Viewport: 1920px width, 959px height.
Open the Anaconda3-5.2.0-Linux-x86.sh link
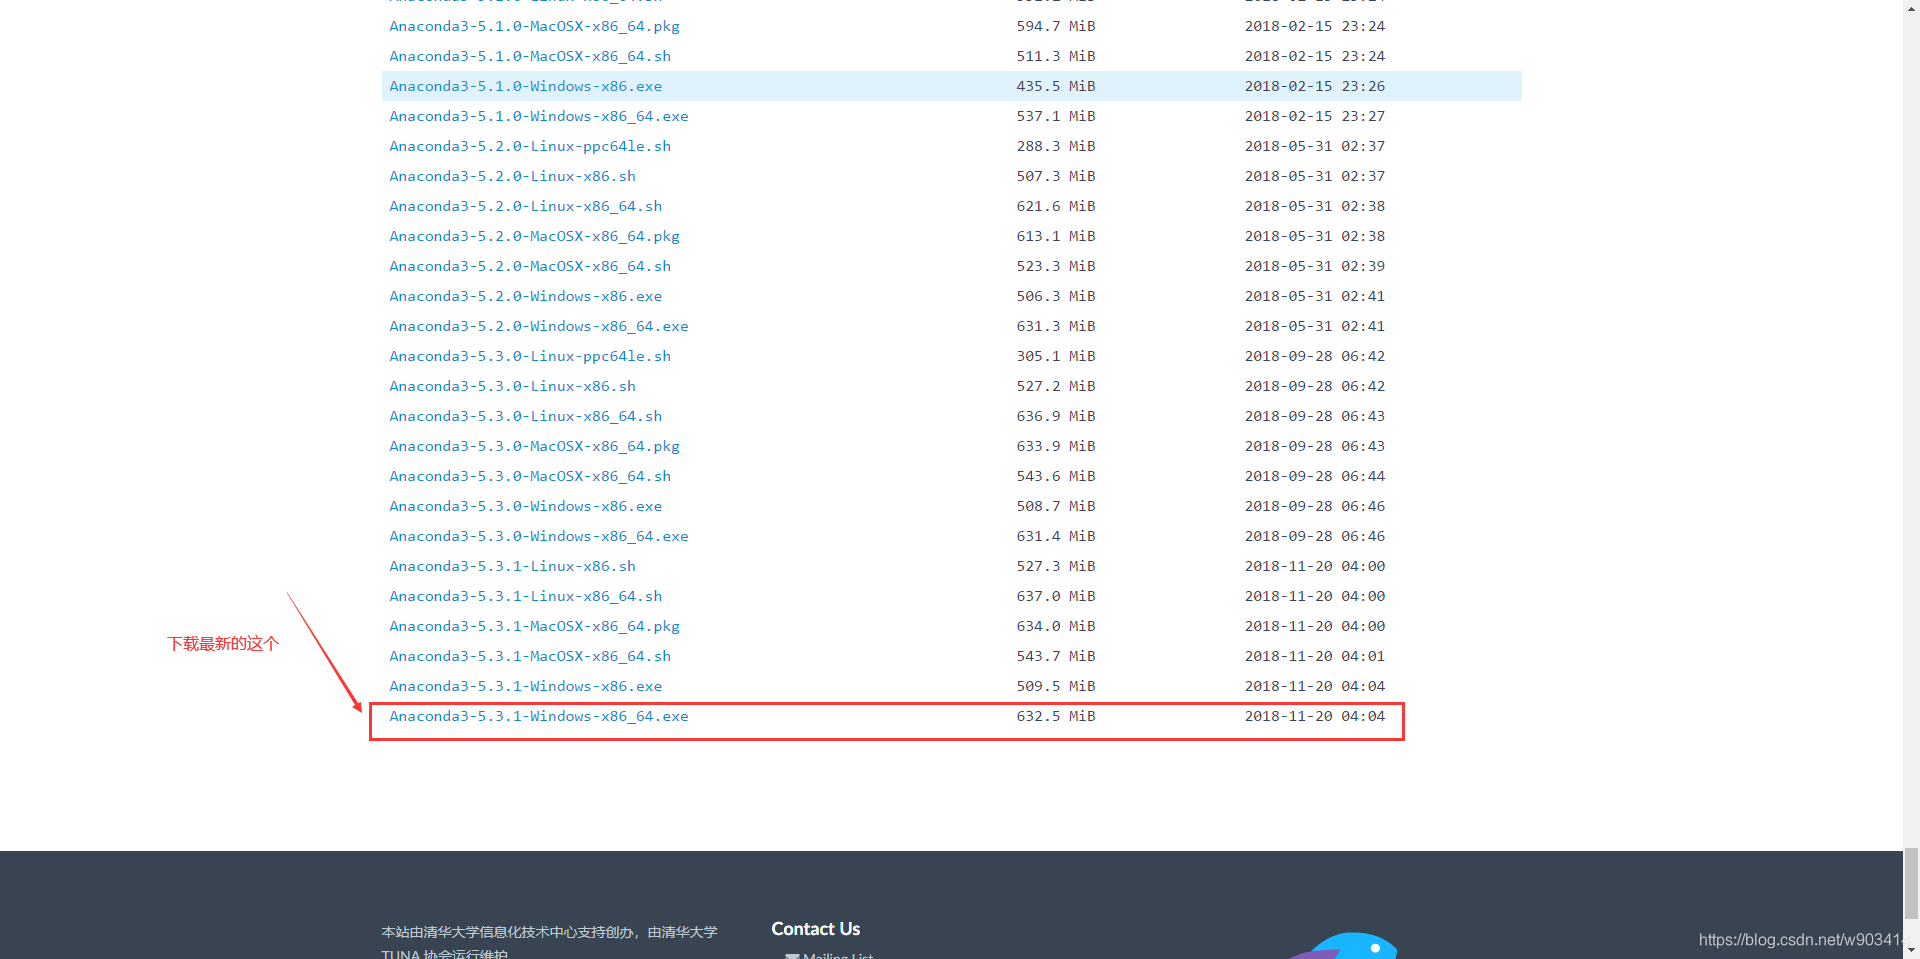[x=512, y=176]
